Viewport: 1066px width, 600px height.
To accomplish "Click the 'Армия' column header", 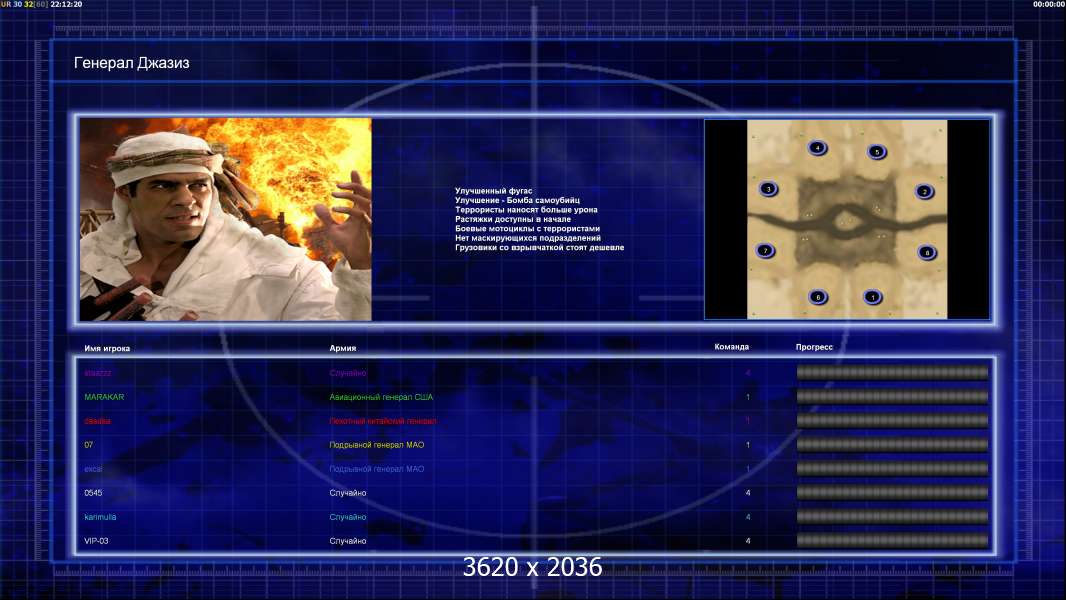I will point(343,348).
